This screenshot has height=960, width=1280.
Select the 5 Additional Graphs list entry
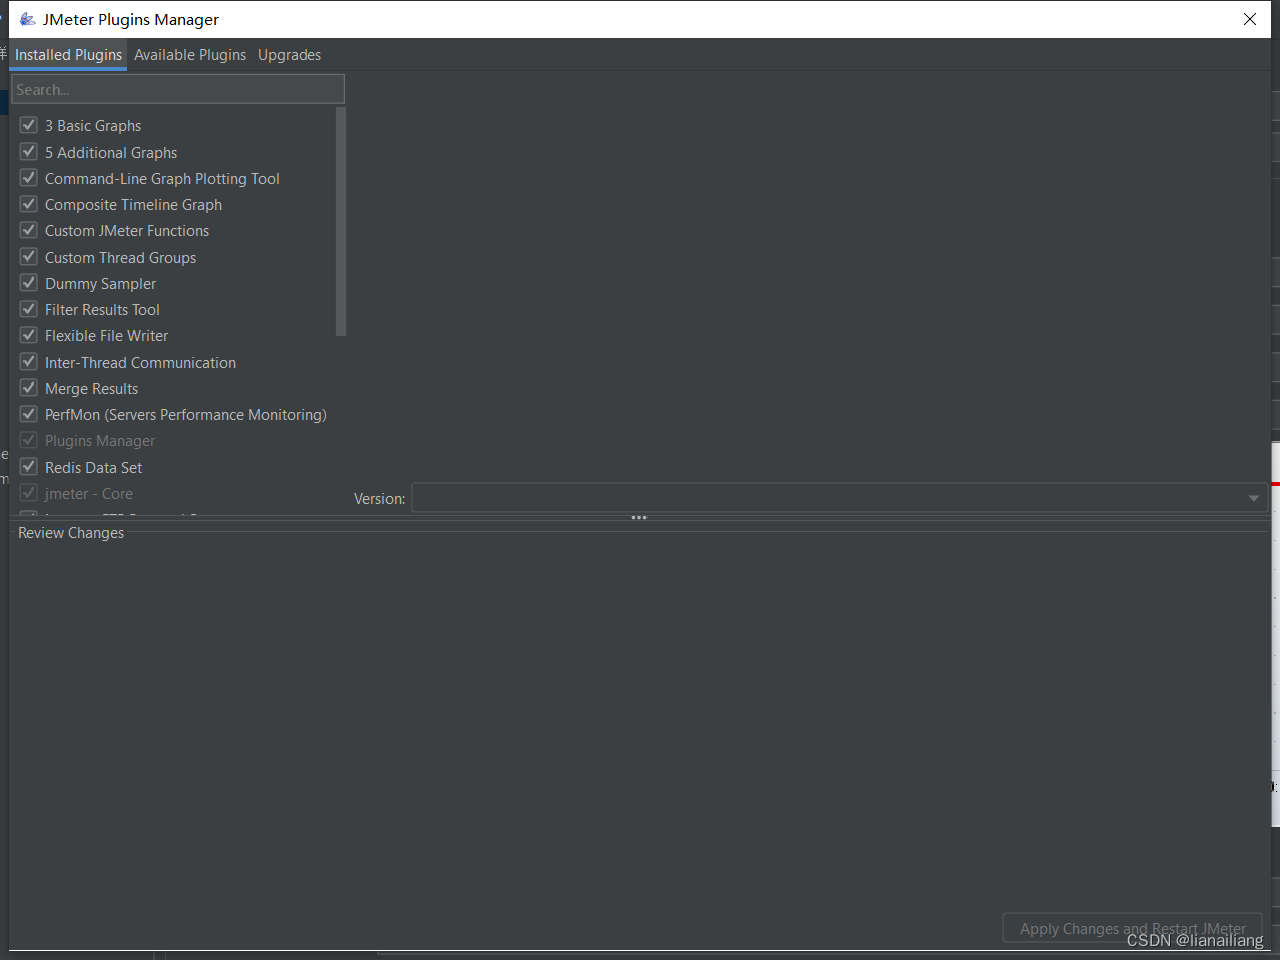tap(111, 153)
